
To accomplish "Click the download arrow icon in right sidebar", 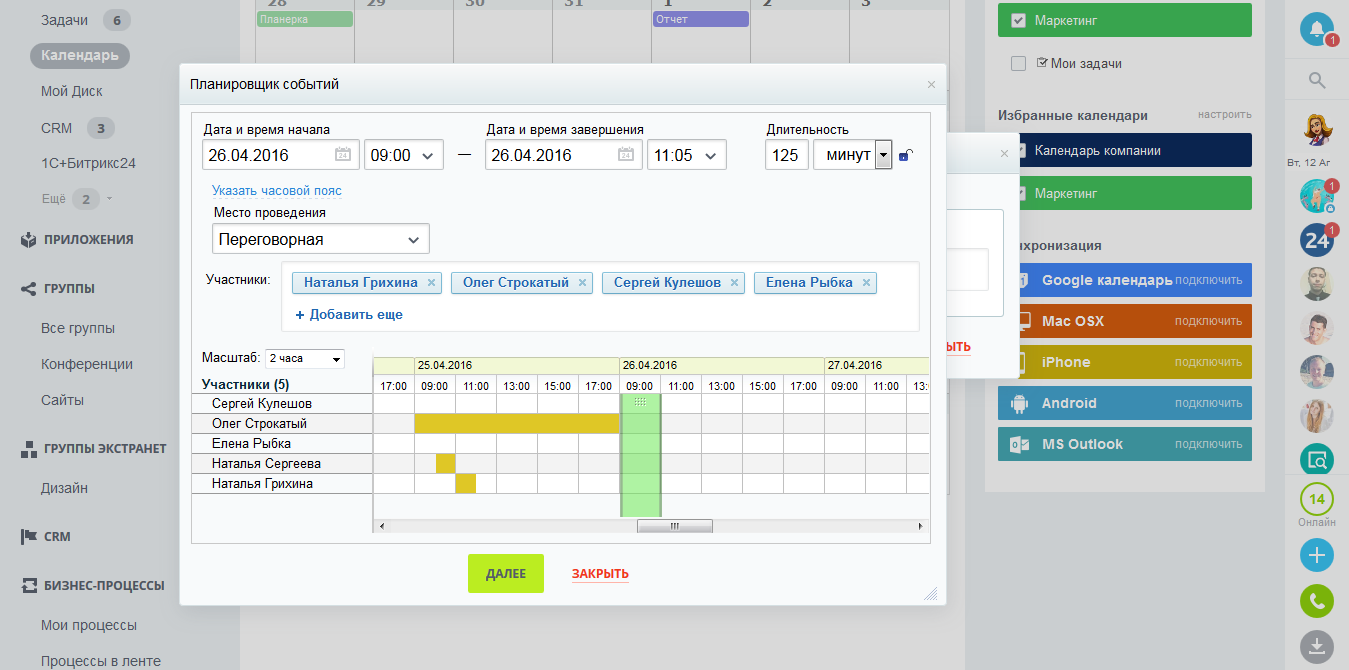I will pyautogui.click(x=1316, y=645).
